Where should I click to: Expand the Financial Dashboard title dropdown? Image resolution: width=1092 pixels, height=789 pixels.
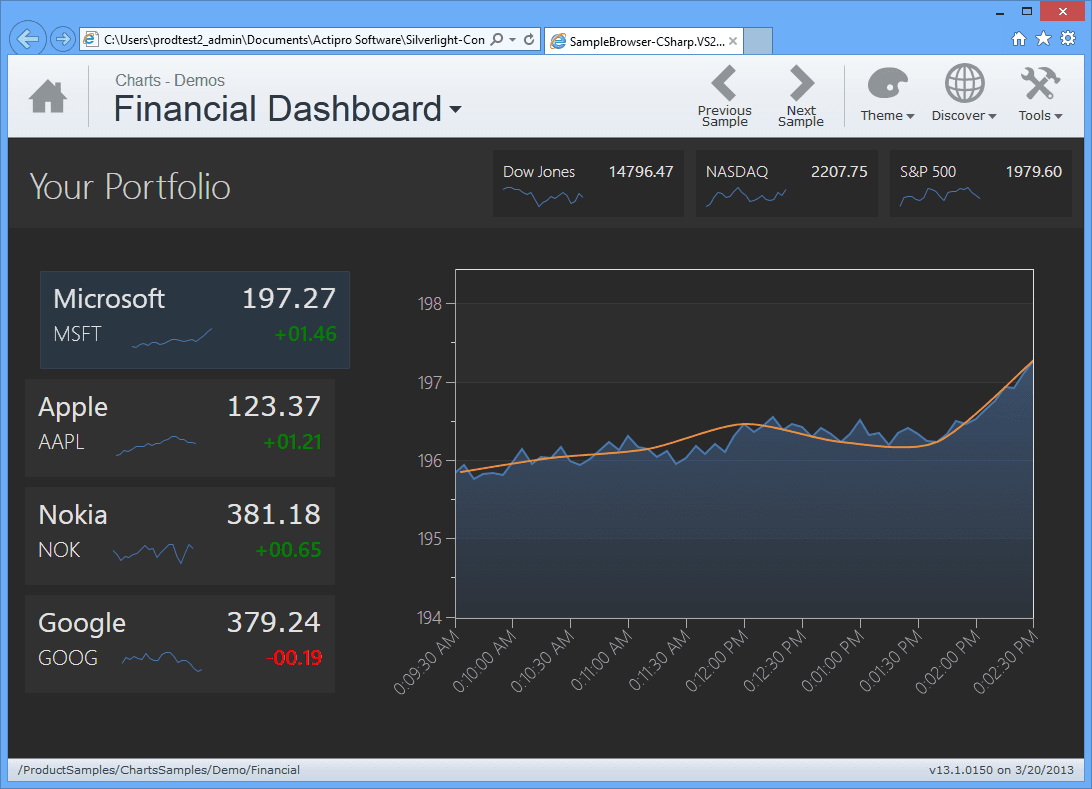pos(455,109)
